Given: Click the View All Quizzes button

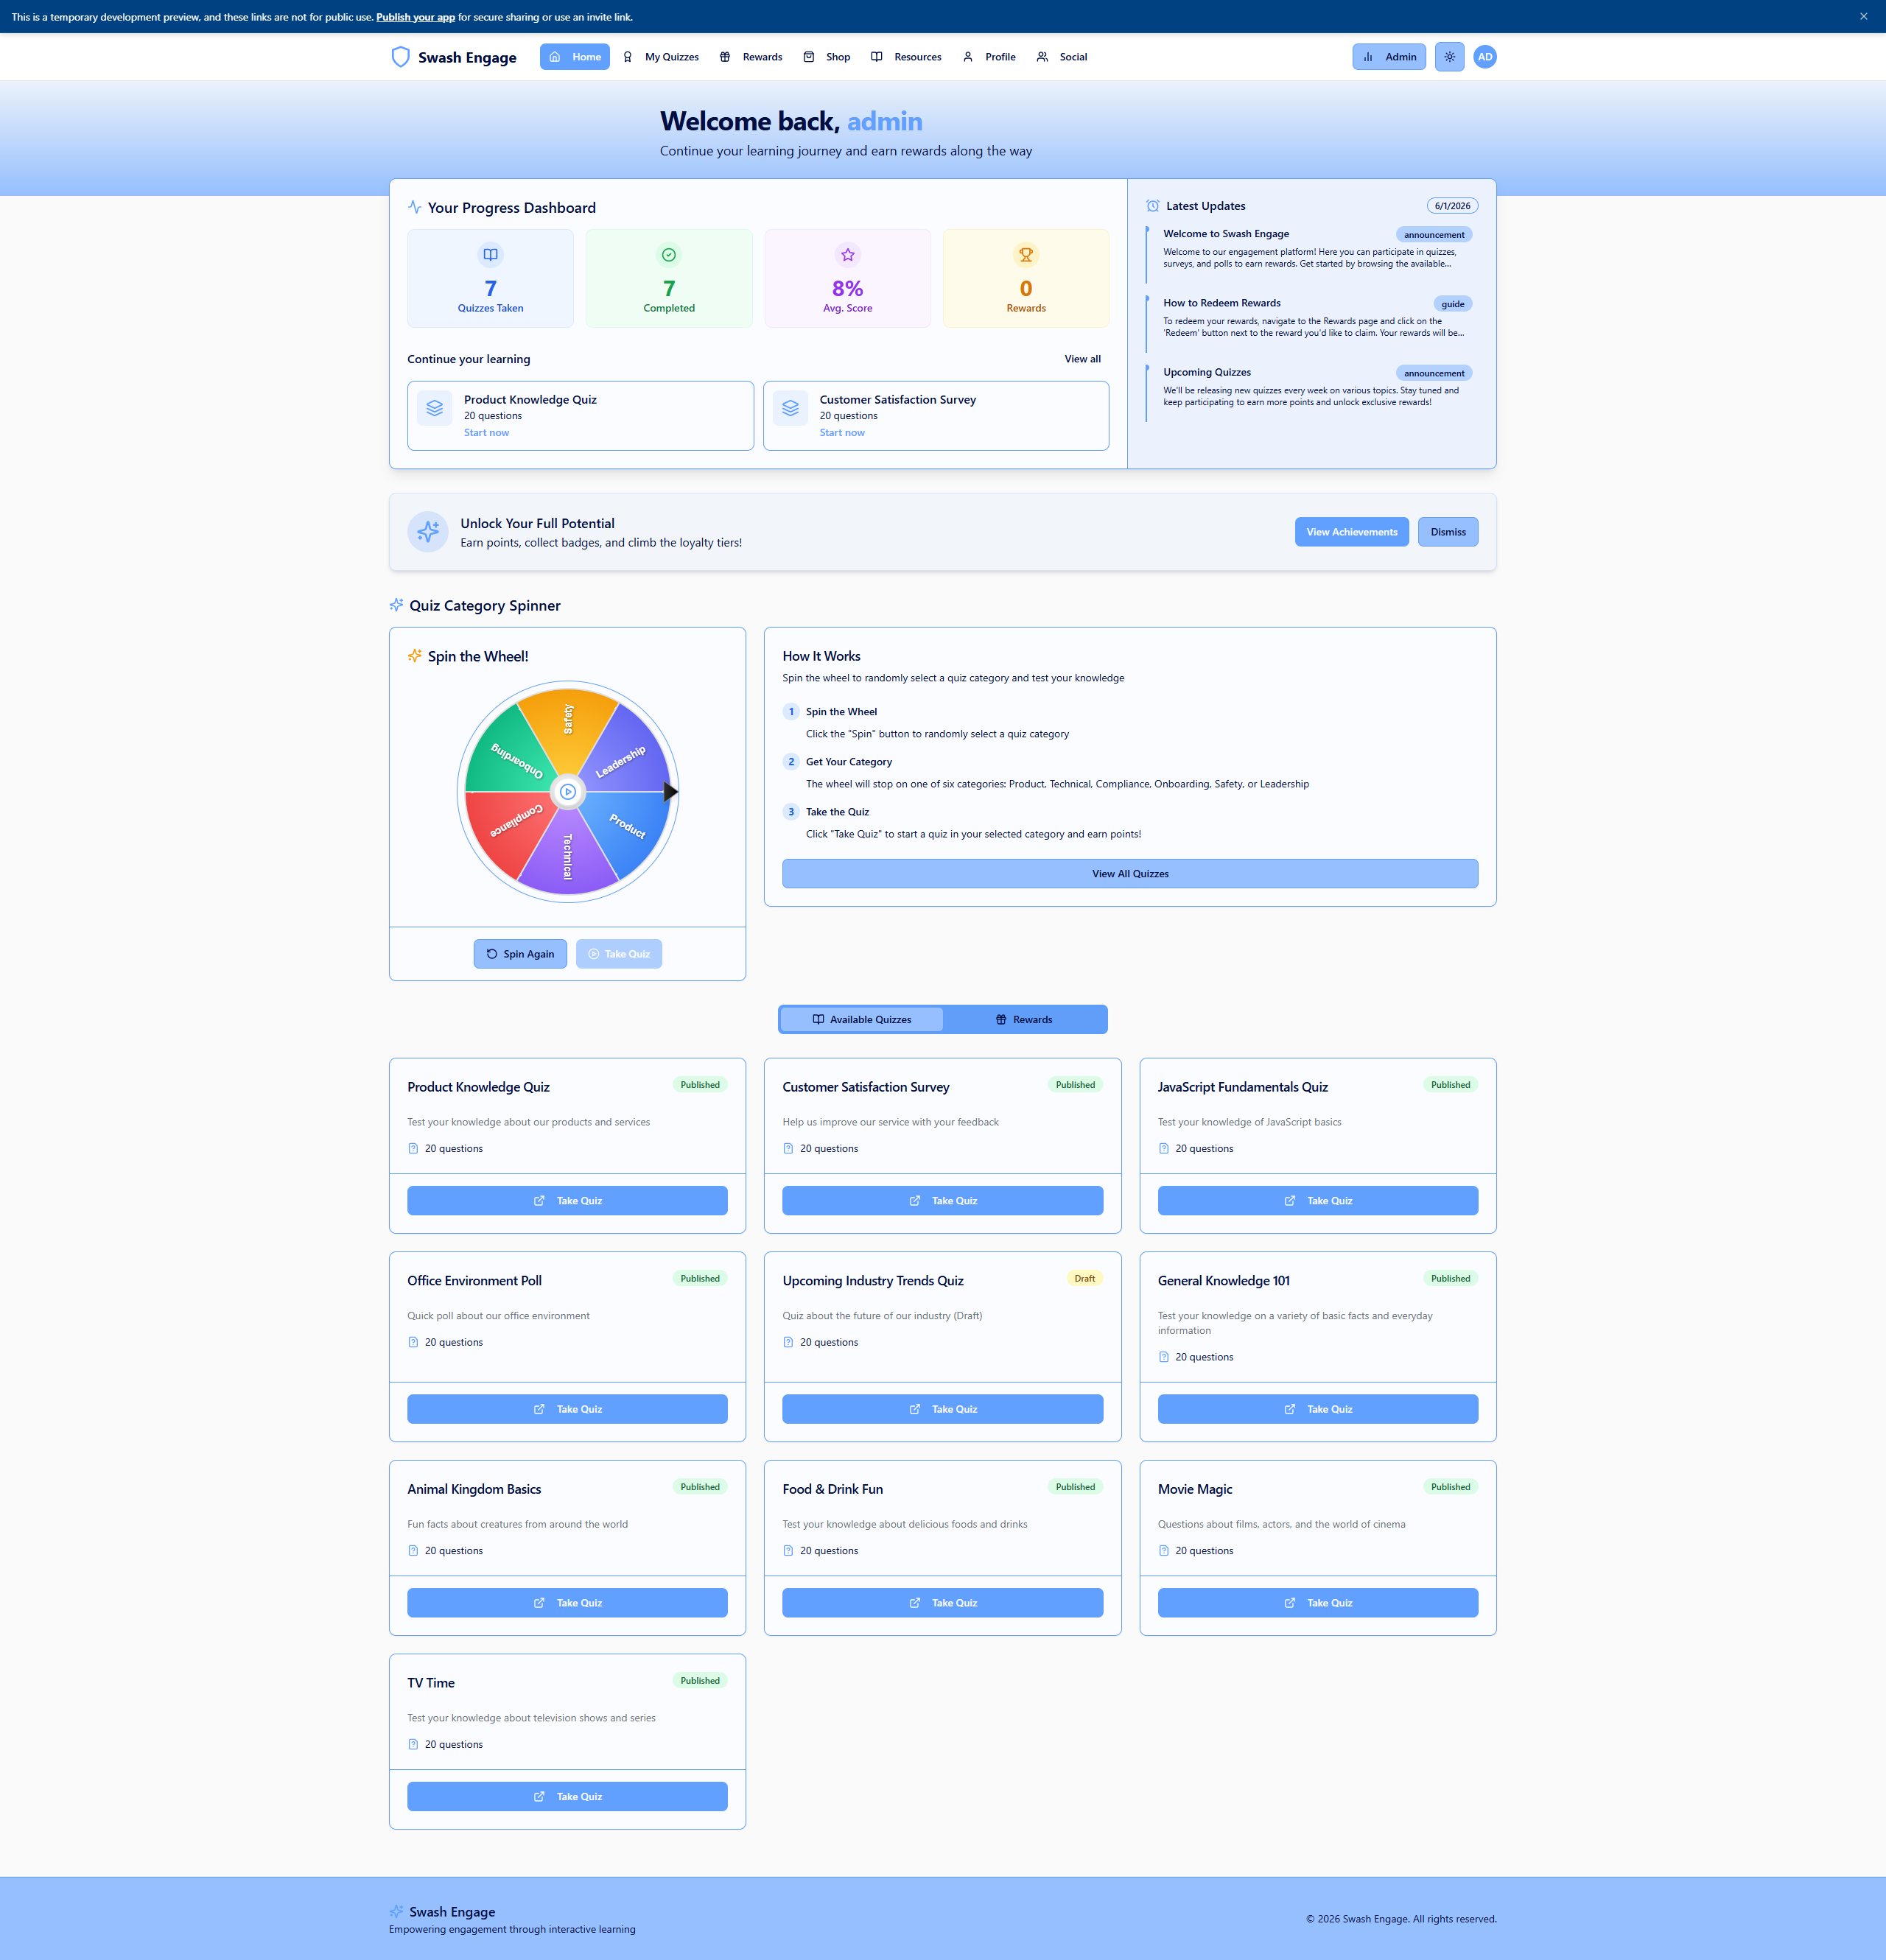Looking at the screenshot, I should [1130, 874].
